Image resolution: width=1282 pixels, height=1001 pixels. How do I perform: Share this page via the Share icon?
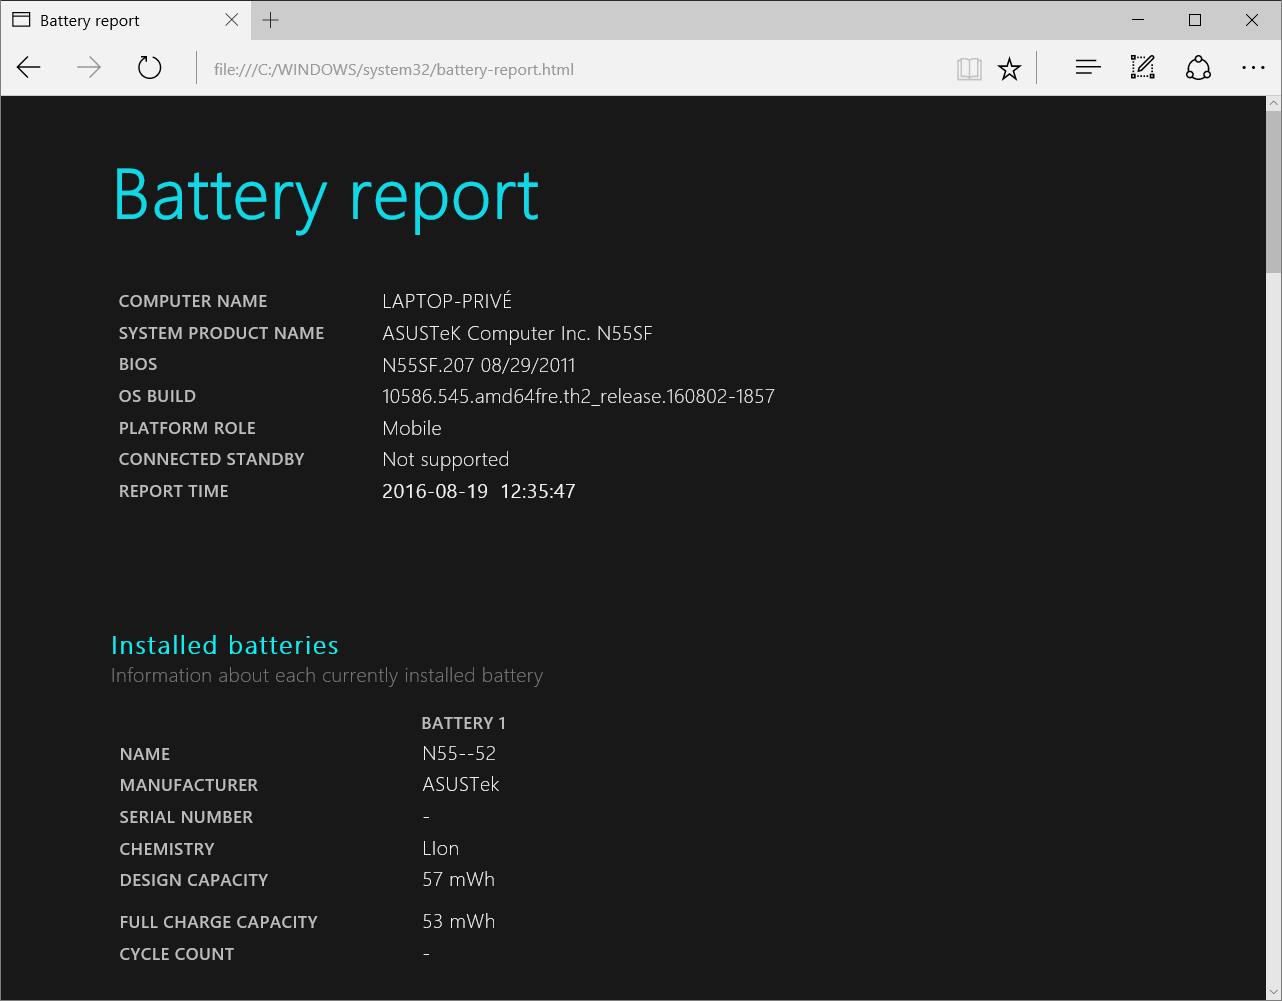pyautogui.click(x=1198, y=68)
